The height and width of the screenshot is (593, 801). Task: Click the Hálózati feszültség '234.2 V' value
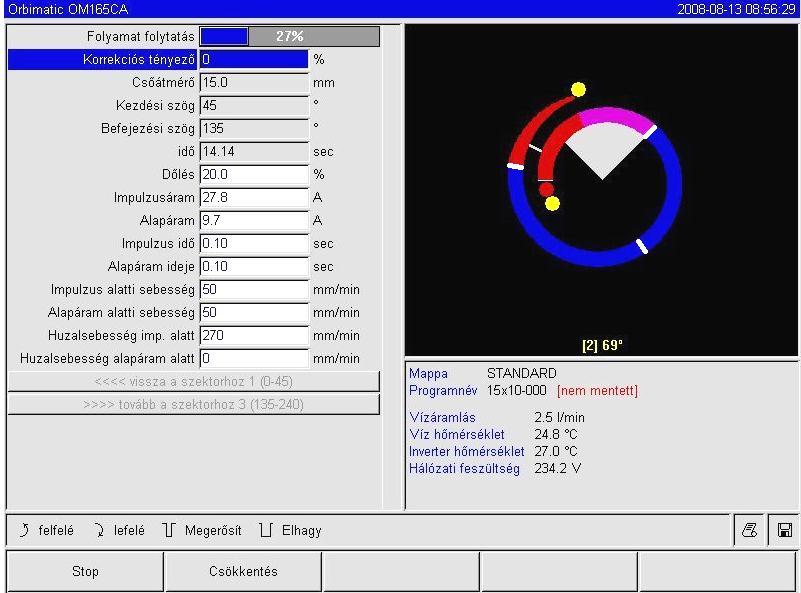click(557, 468)
